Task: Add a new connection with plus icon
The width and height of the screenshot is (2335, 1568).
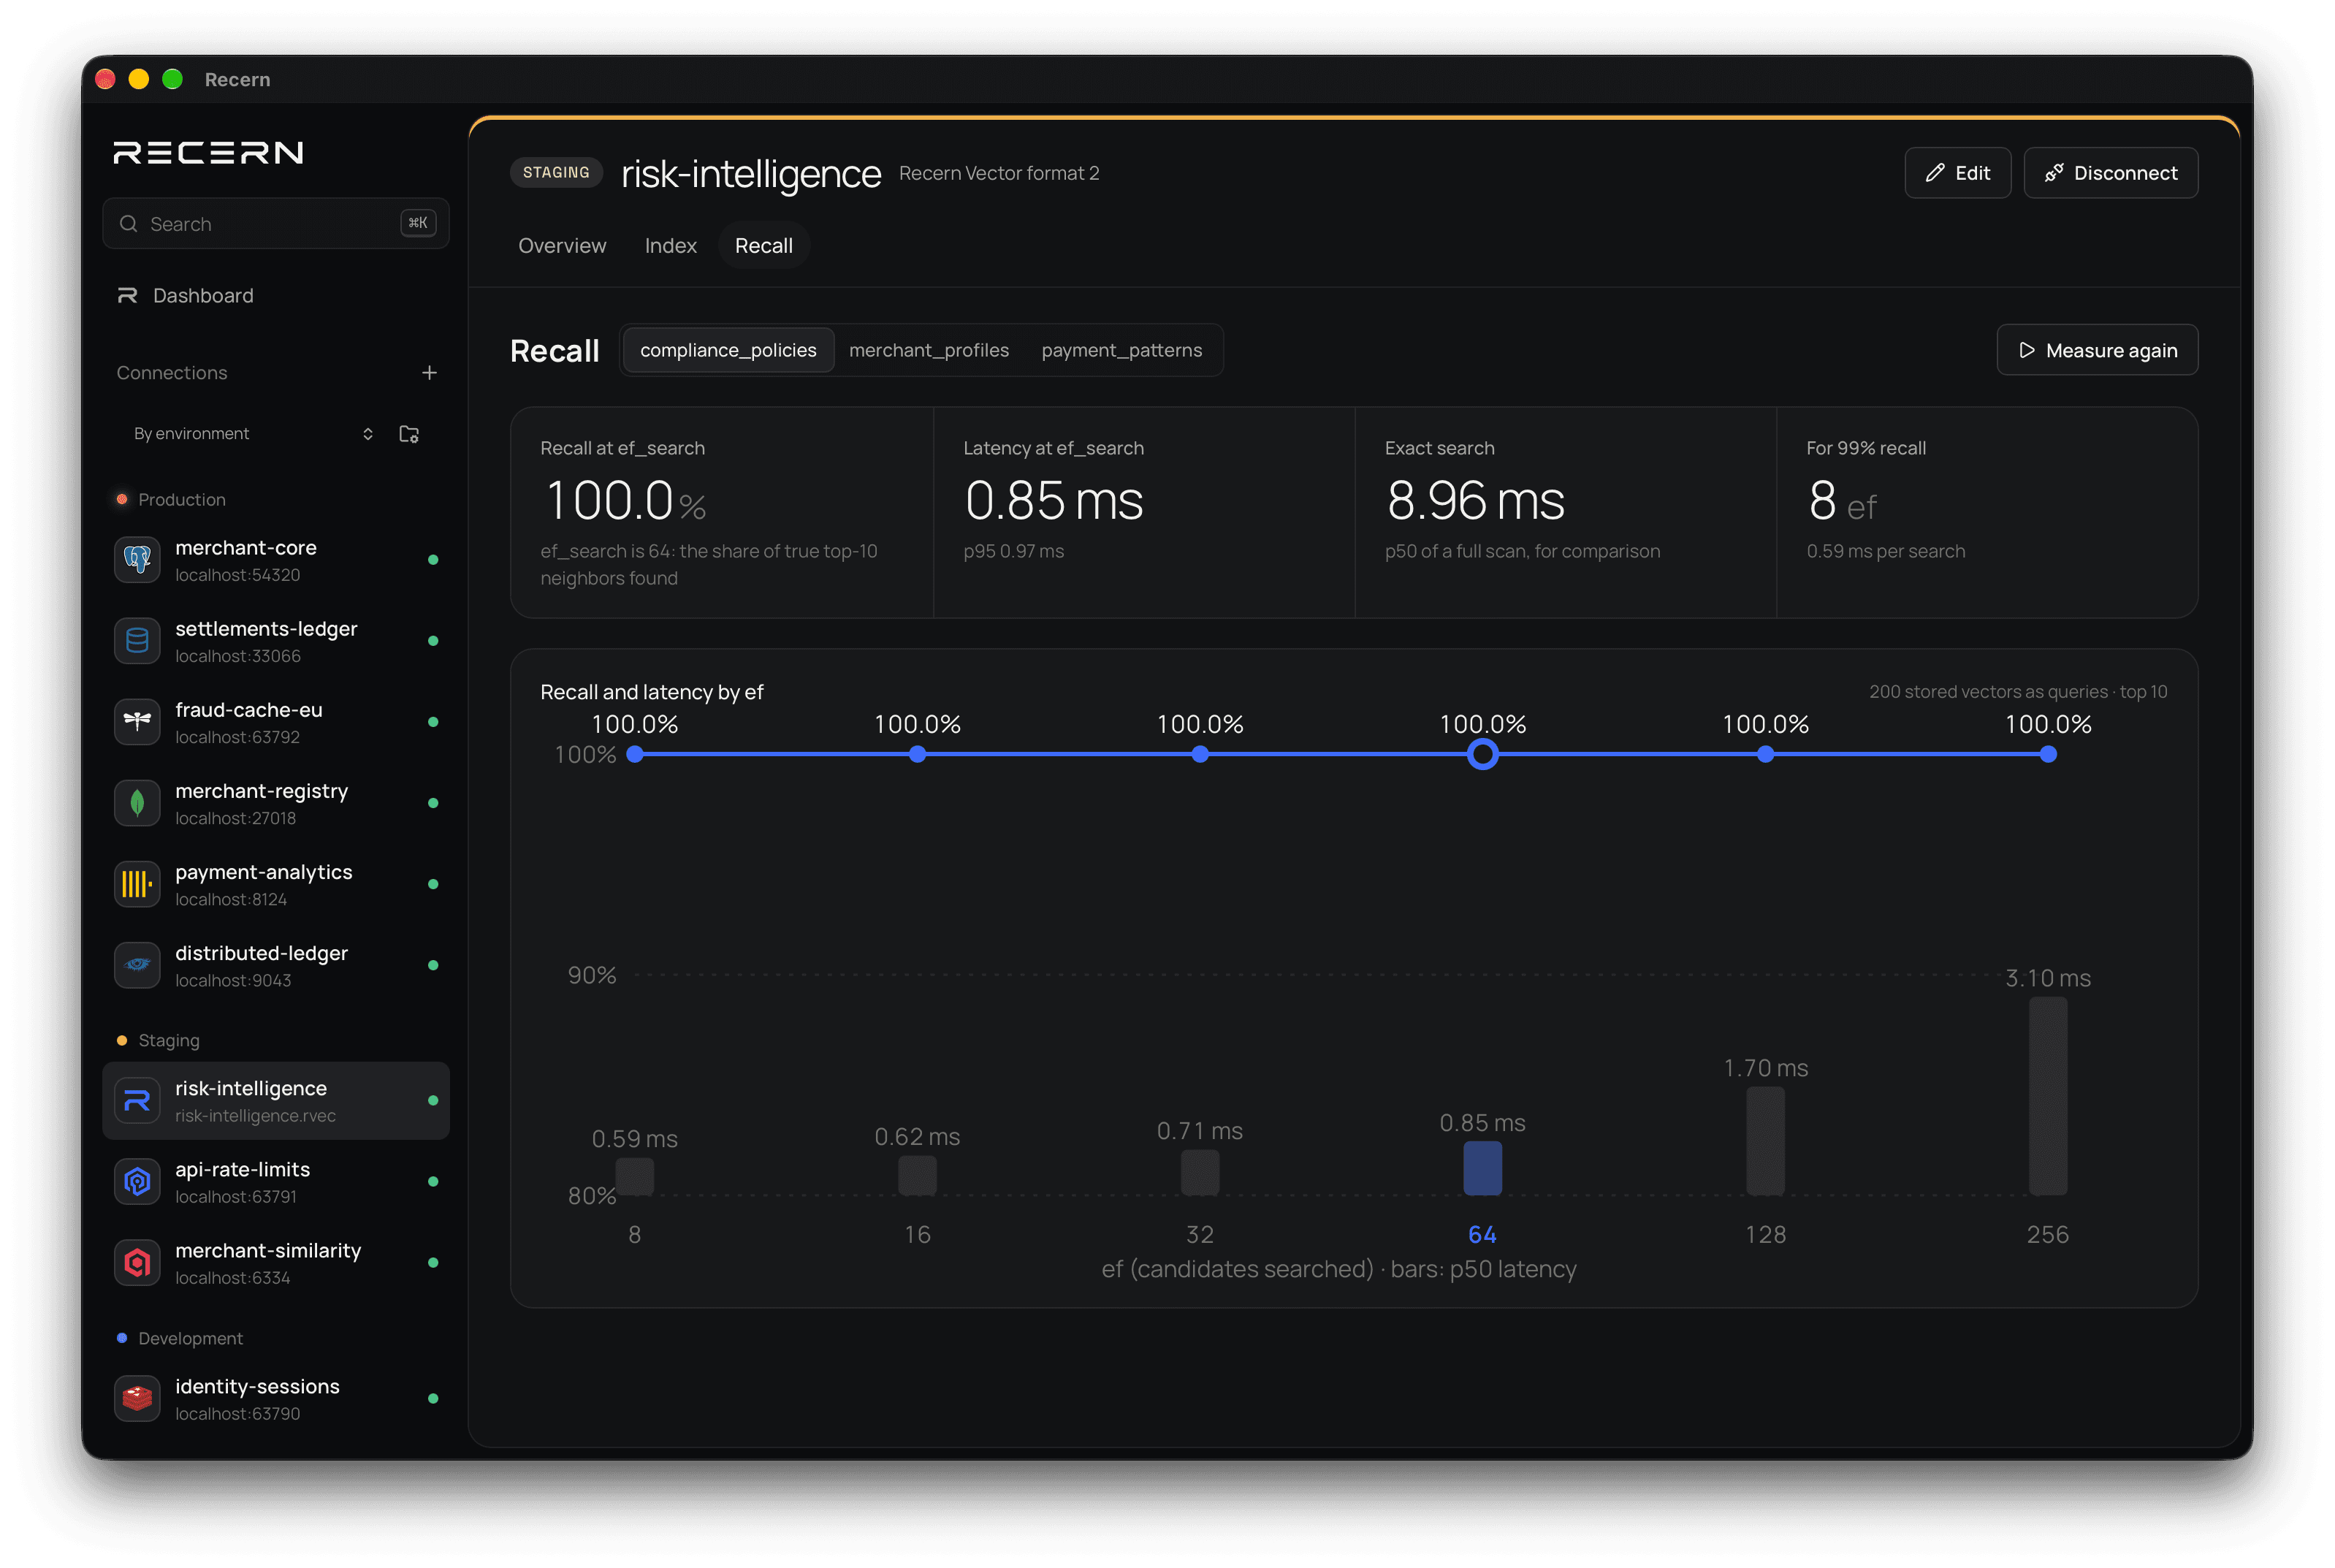Action: 429,373
